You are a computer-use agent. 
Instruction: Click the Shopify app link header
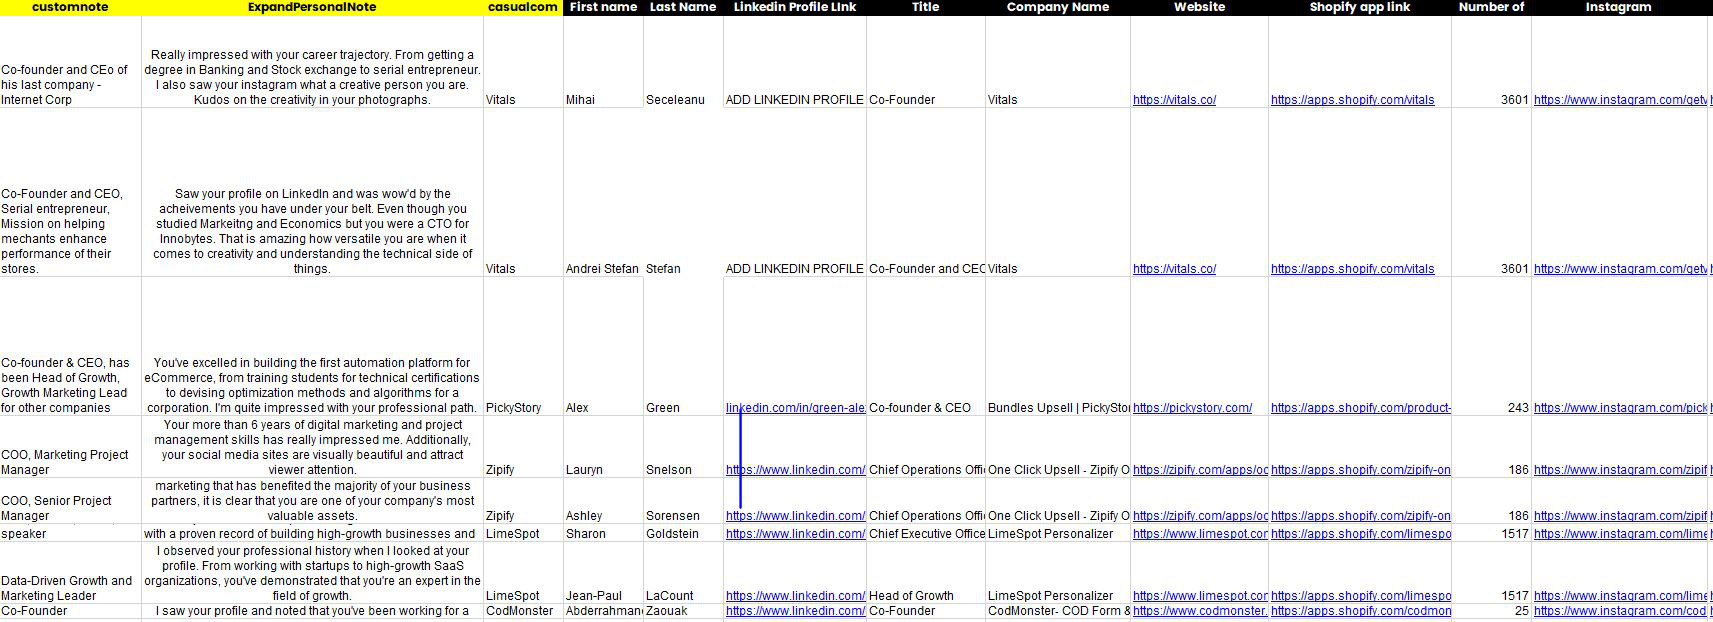click(x=1360, y=7)
